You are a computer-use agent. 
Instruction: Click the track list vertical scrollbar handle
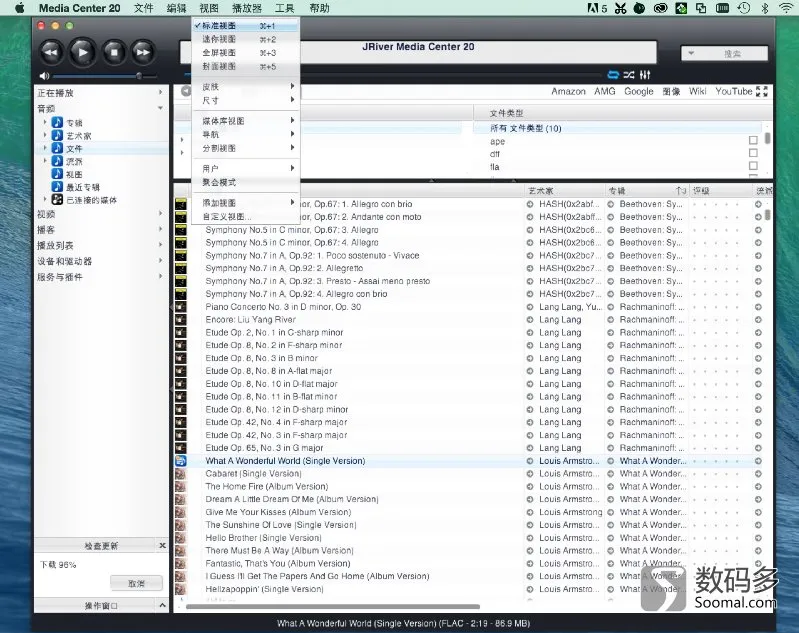767,215
